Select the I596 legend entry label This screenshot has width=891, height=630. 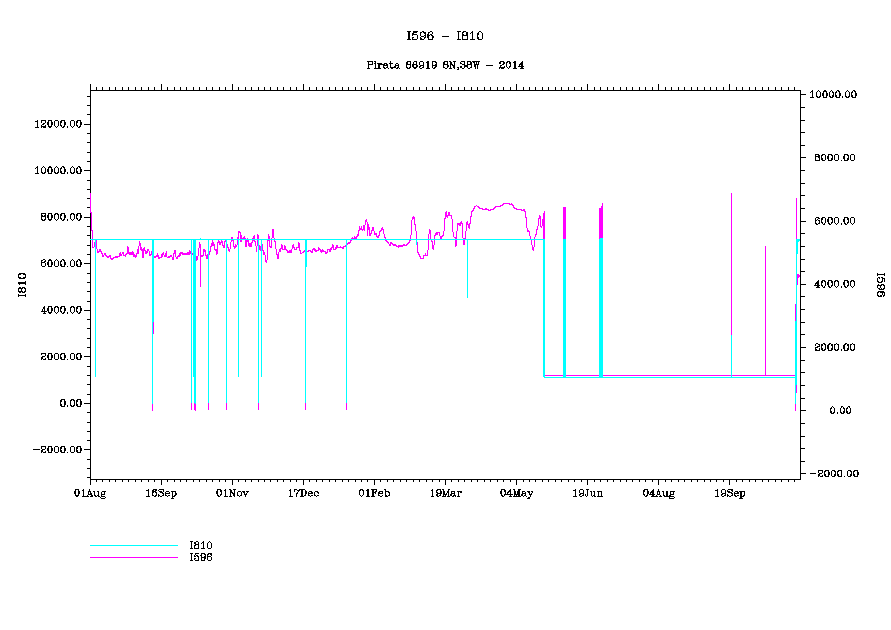[x=201, y=557]
